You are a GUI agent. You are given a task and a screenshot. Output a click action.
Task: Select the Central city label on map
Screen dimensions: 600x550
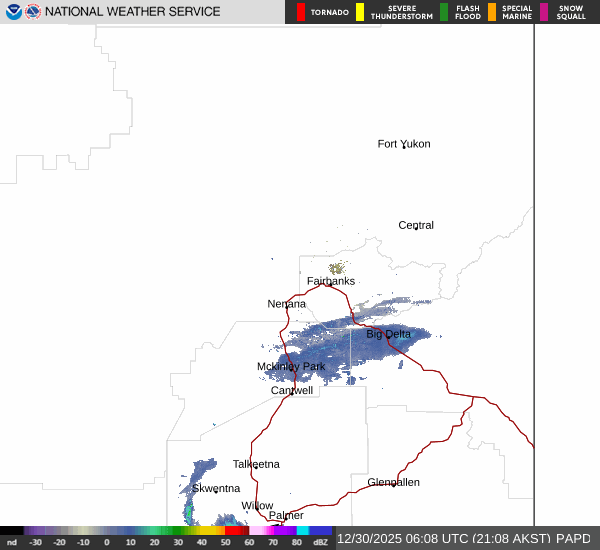(x=416, y=225)
